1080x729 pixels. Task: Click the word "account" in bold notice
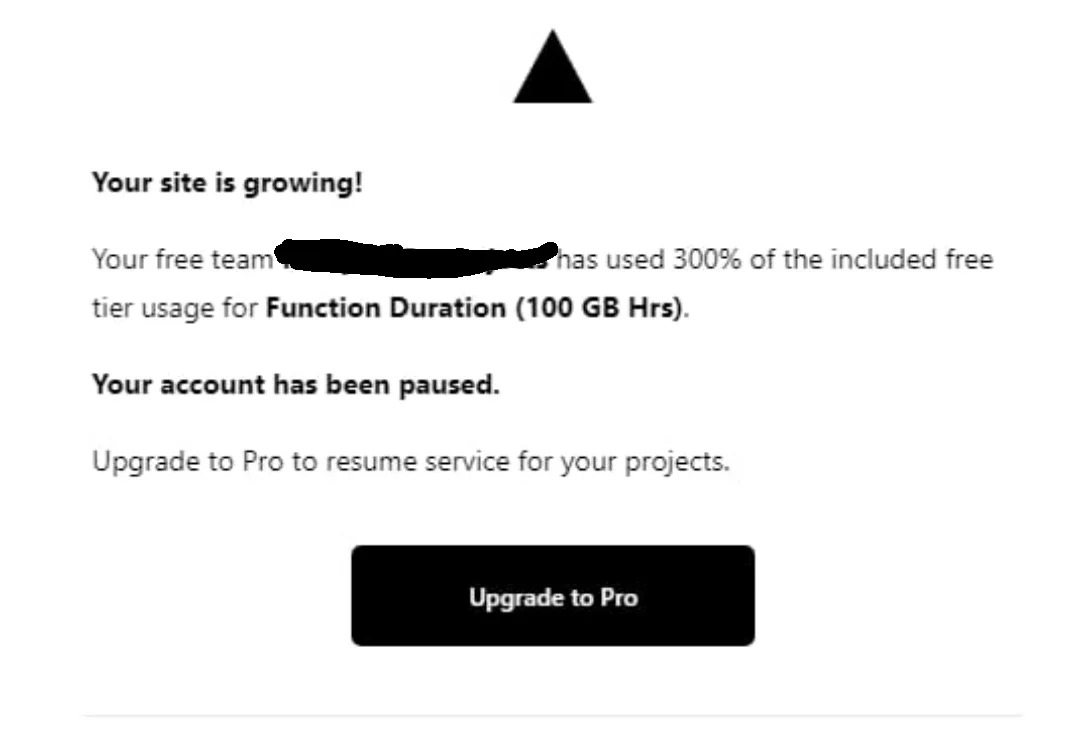click(209, 385)
